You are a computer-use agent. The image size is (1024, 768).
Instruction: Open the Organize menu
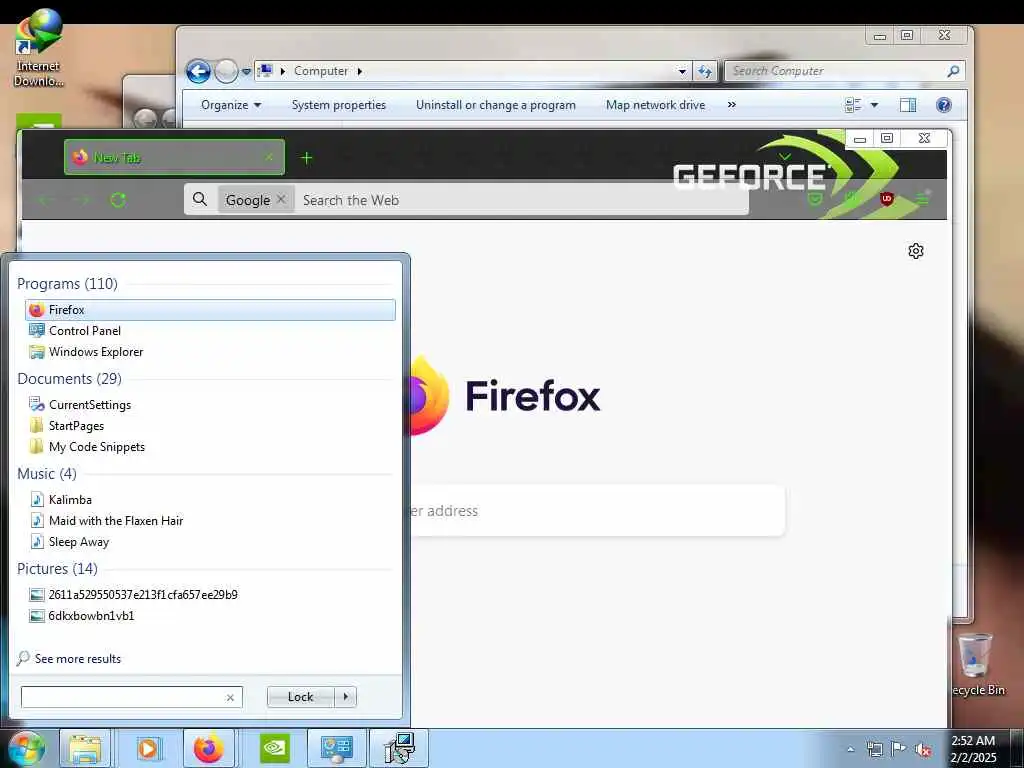click(231, 104)
